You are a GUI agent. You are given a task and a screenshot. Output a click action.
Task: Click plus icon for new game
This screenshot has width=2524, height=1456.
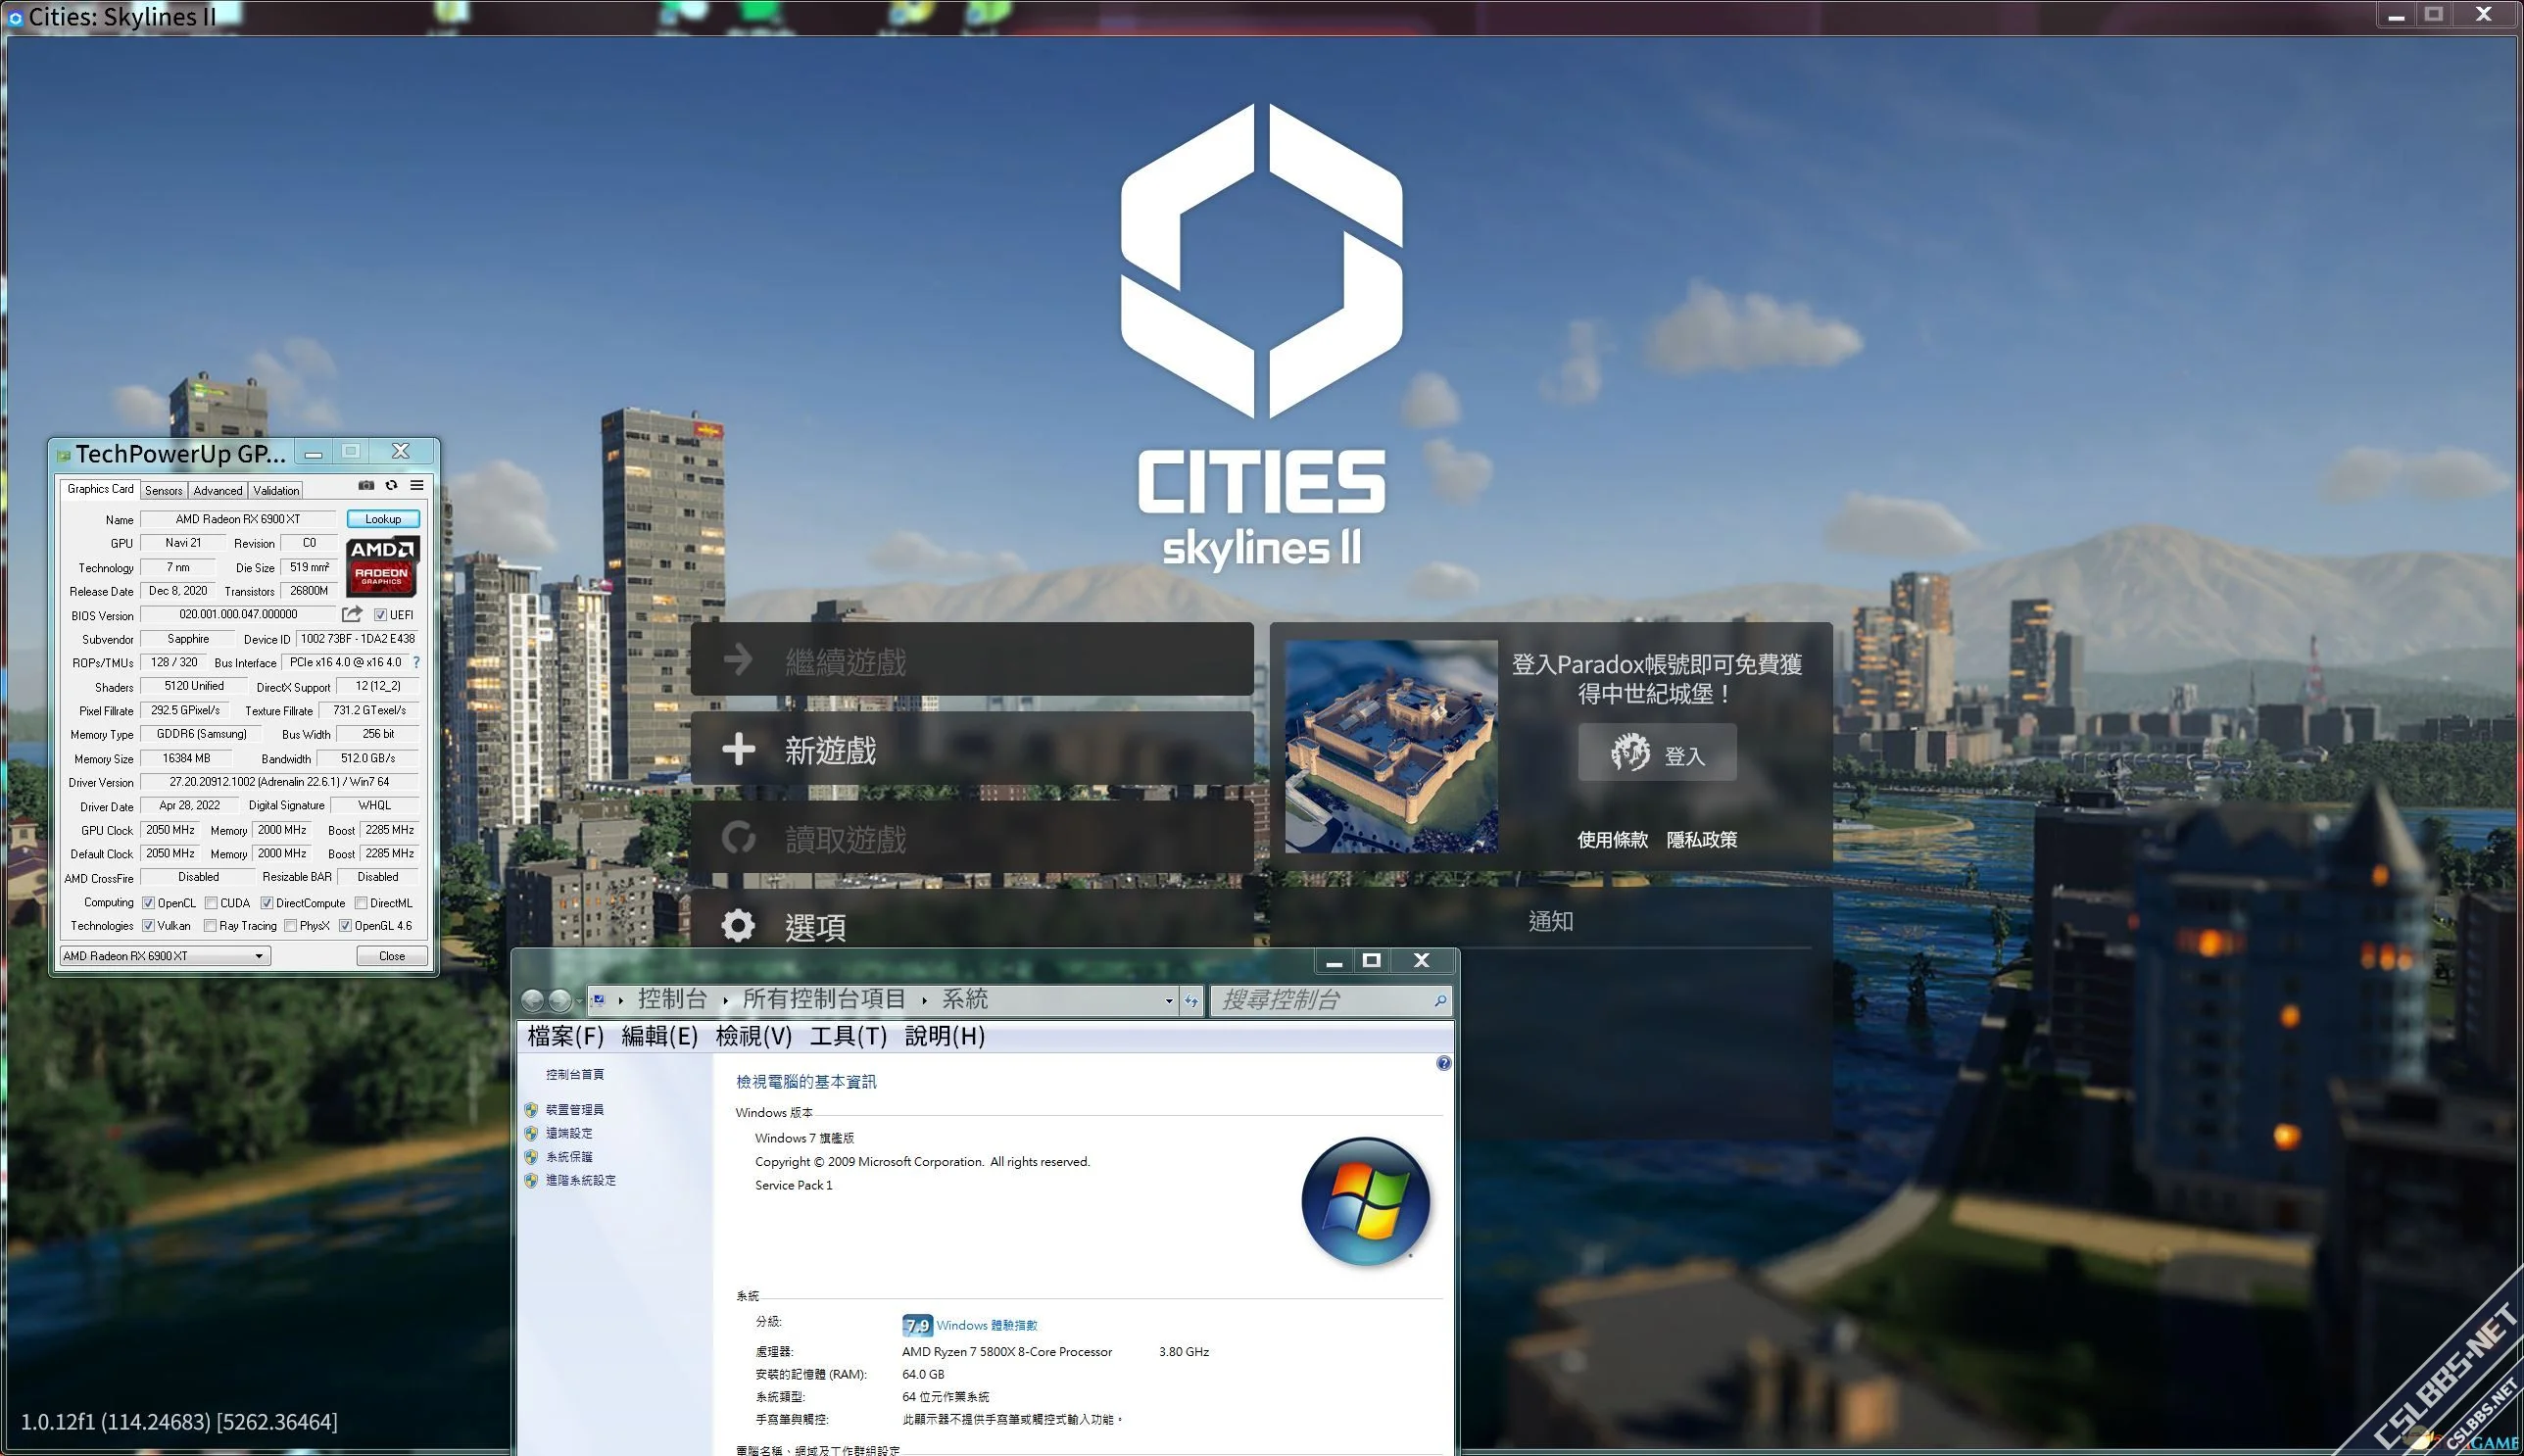coord(738,749)
